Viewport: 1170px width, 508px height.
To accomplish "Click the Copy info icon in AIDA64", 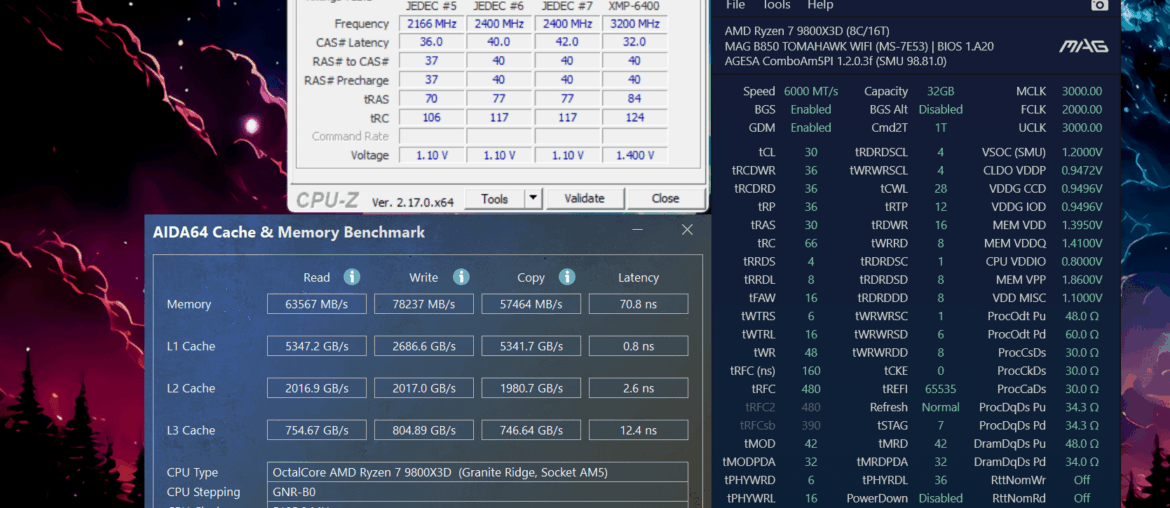I will [x=567, y=277].
